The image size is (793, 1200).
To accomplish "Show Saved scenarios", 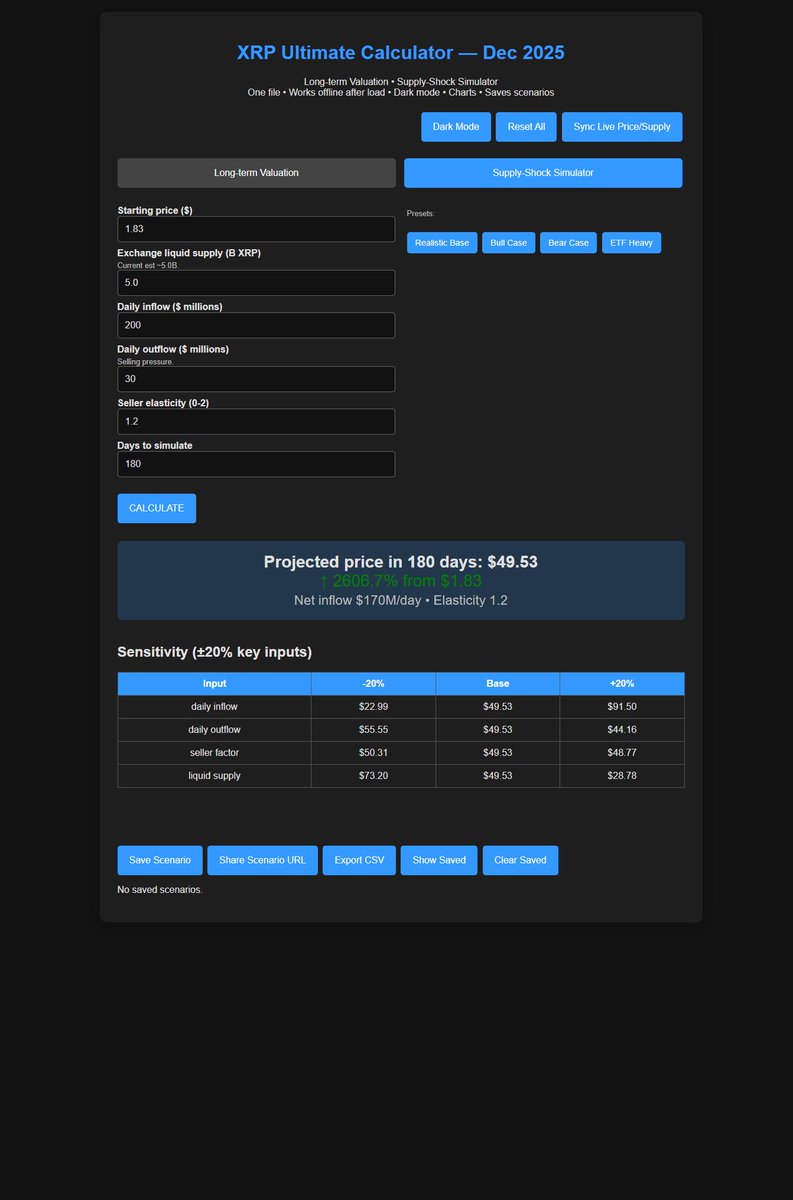I will tap(439, 860).
